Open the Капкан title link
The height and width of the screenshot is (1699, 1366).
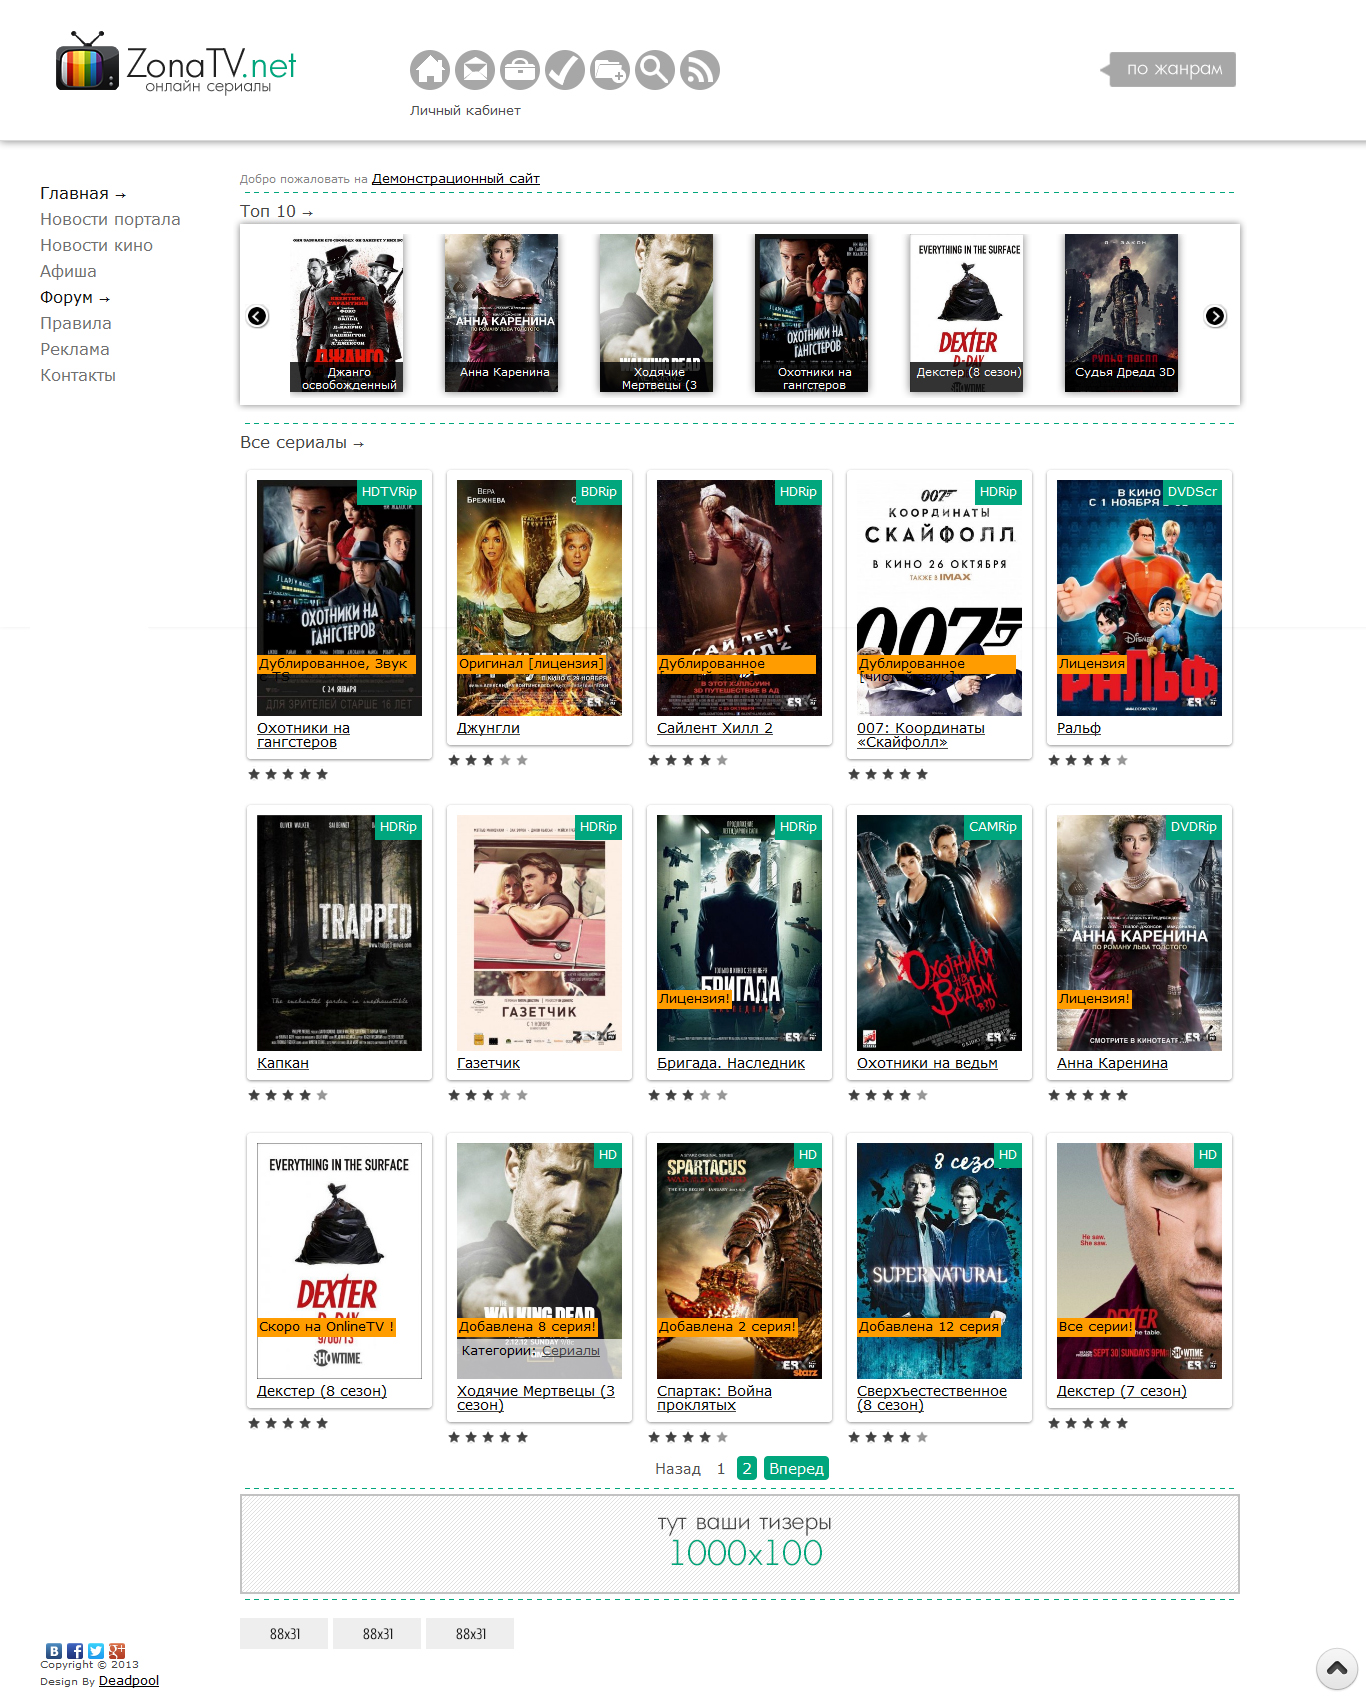(283, 1064)
